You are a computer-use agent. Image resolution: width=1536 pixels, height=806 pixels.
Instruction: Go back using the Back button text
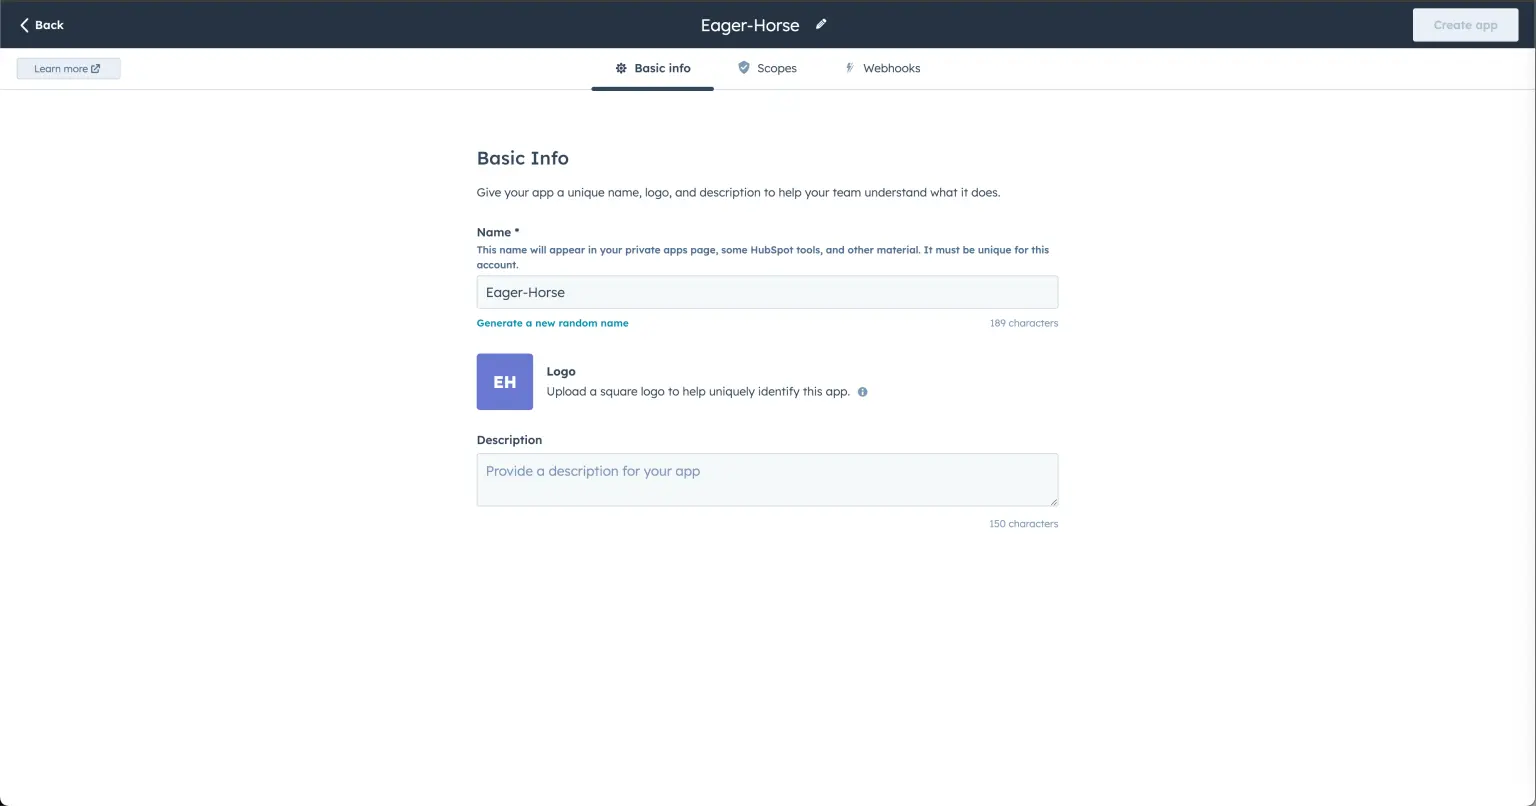pos(49,25)
